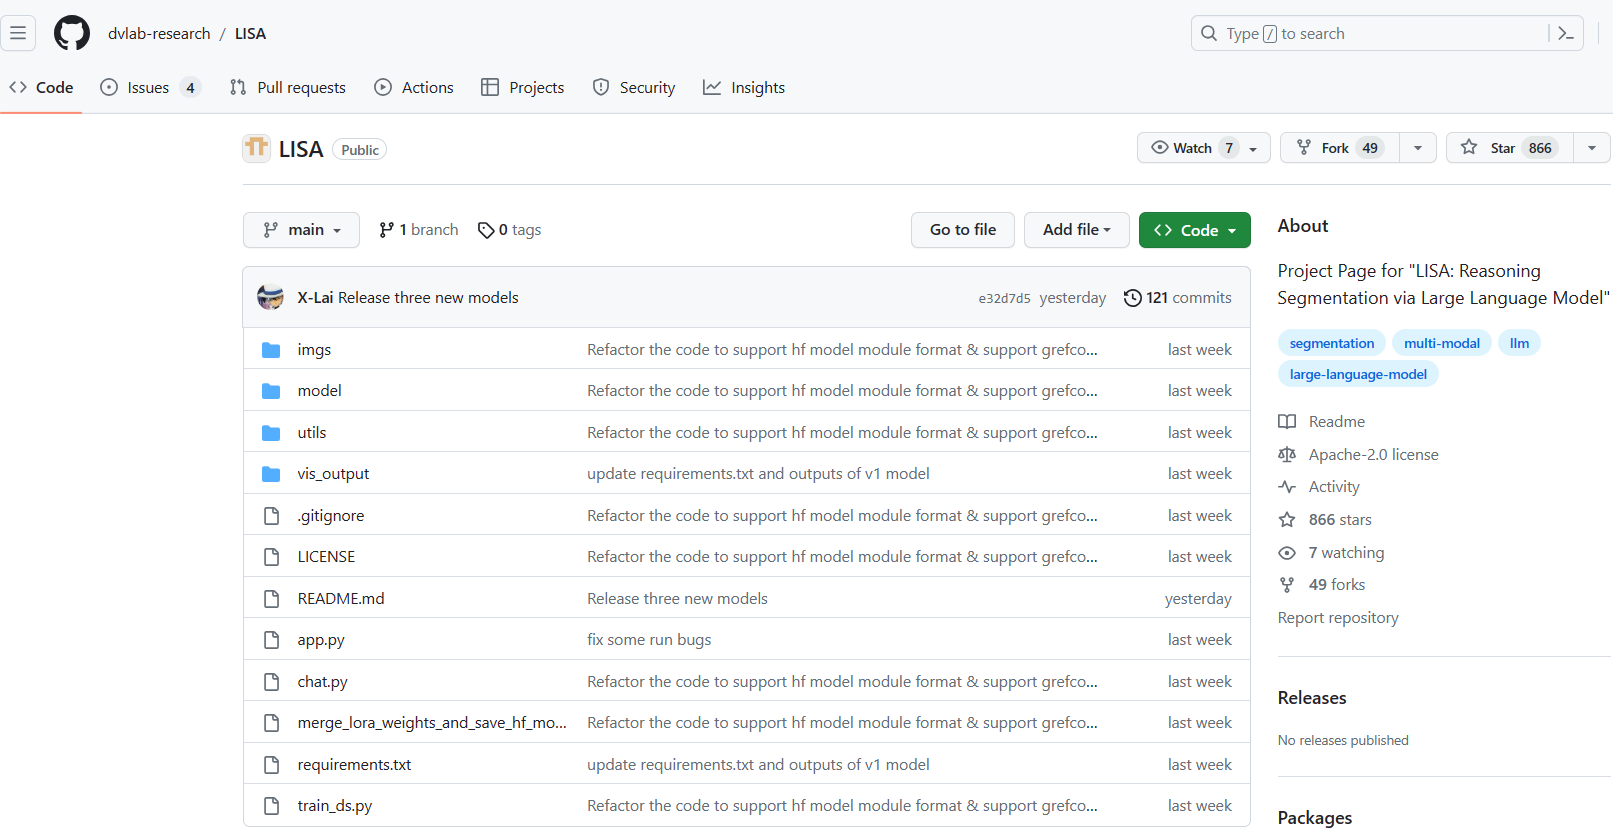Click the utils folder icon
Viewport: 1613px width, 838px height.
point(271,433)
